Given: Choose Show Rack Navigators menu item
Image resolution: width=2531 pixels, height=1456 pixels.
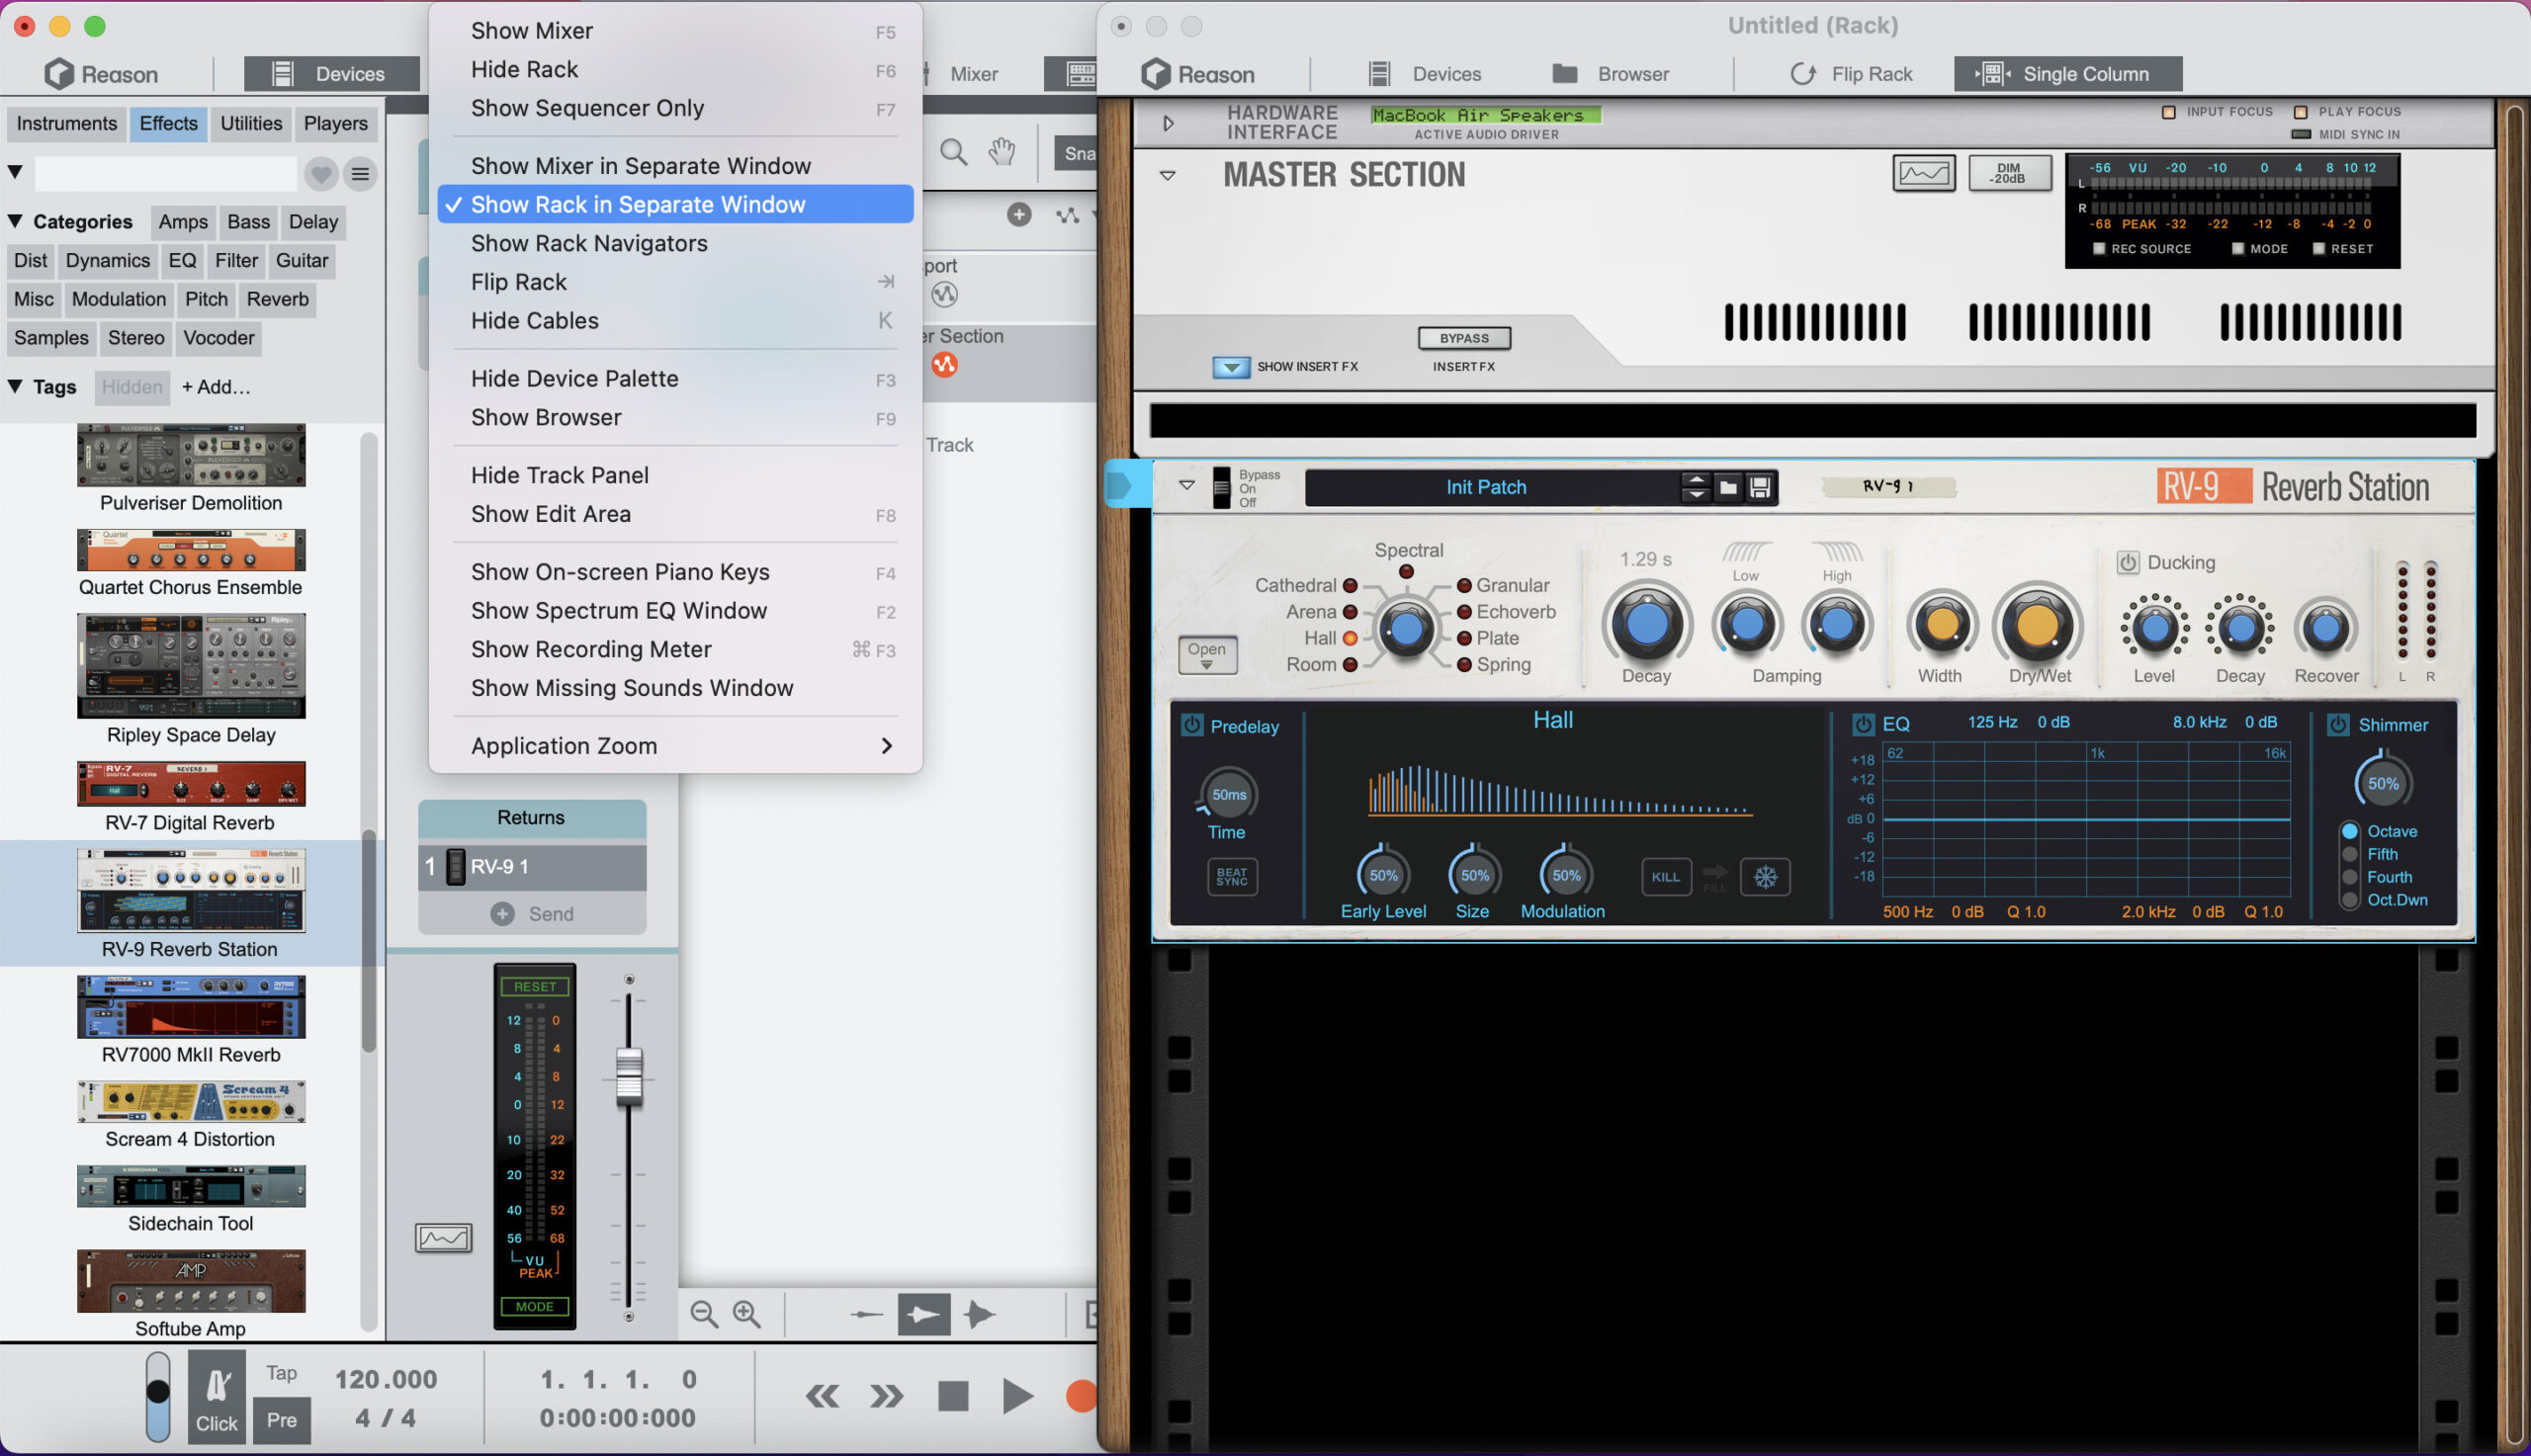Looking at the screenshot, I should pos(675,243).
